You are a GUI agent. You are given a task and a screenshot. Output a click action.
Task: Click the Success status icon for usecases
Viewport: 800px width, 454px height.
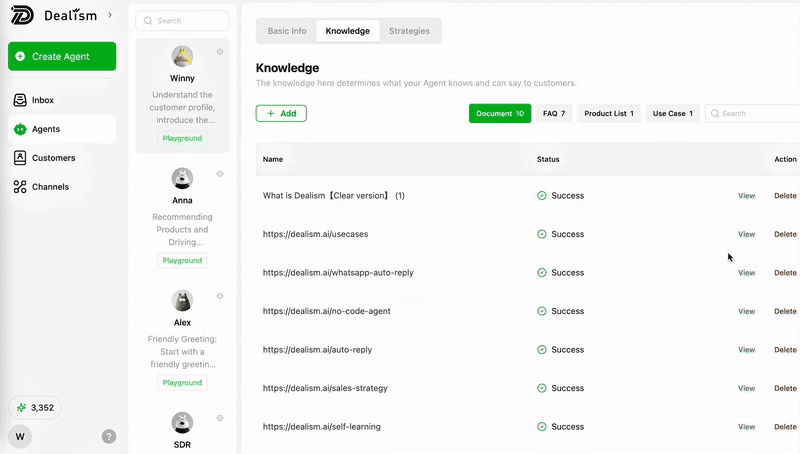[x=542, y=234]
